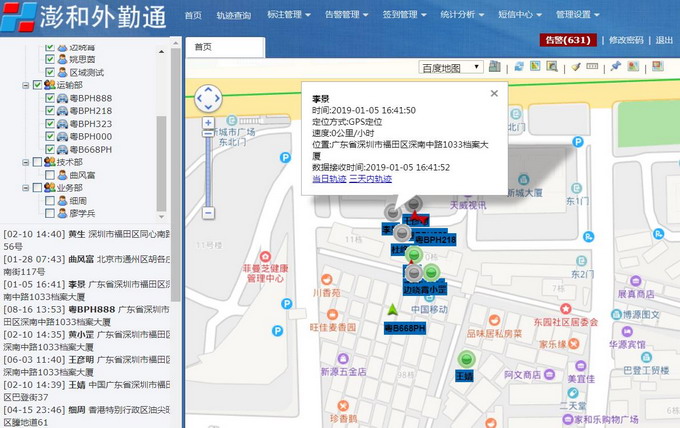Open the 管理设置 dropdown menu
The image size is (680, 428).
coord(577,15)
